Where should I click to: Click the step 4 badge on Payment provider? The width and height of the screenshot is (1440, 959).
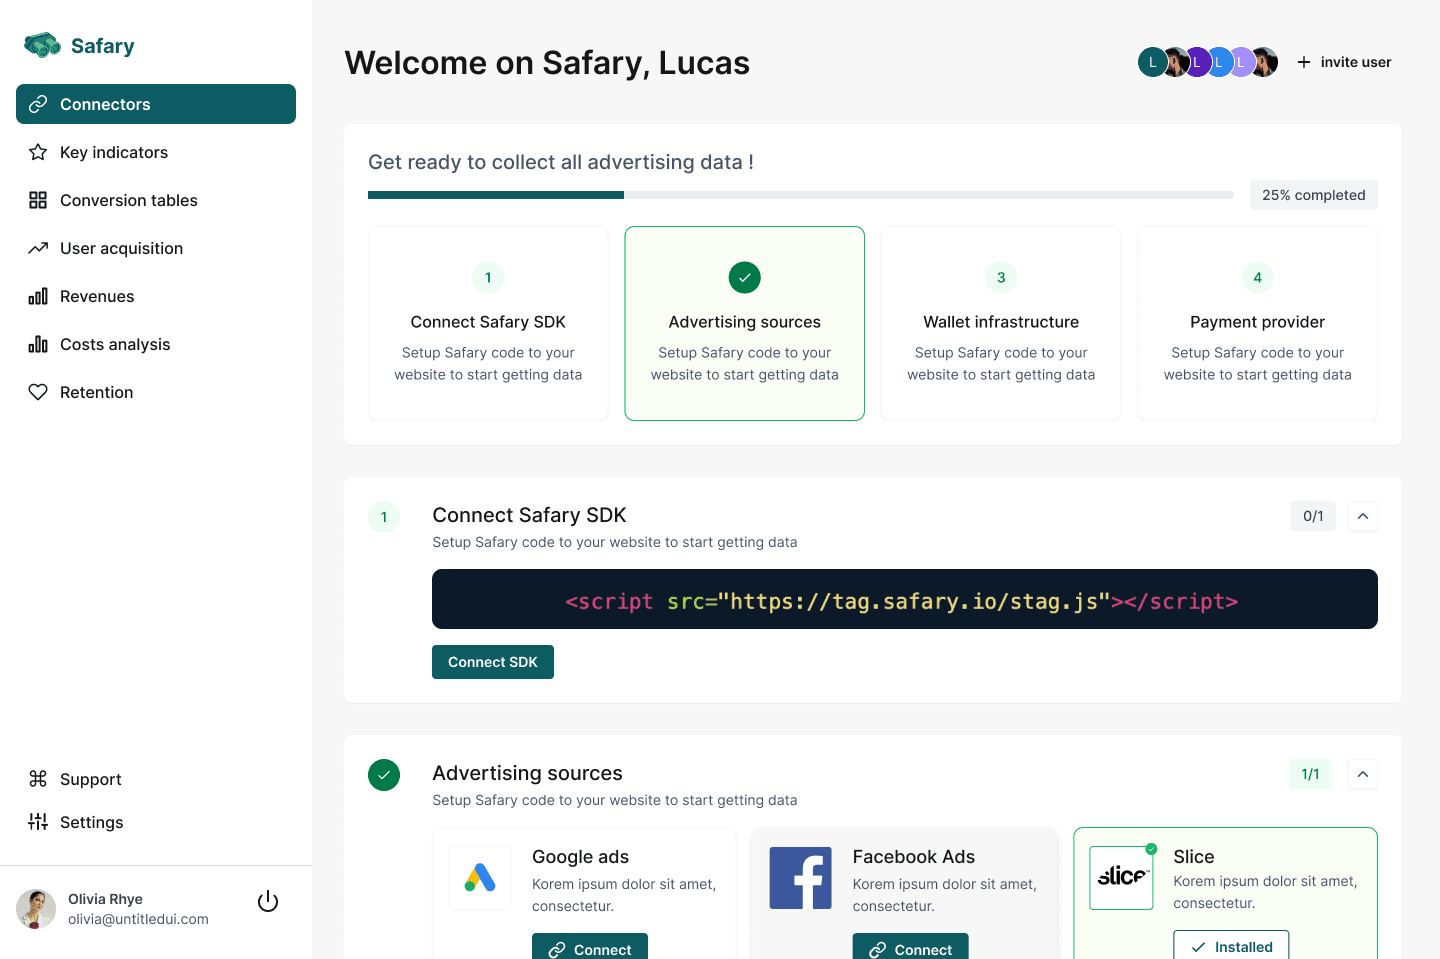click(x=1258, y=277)
